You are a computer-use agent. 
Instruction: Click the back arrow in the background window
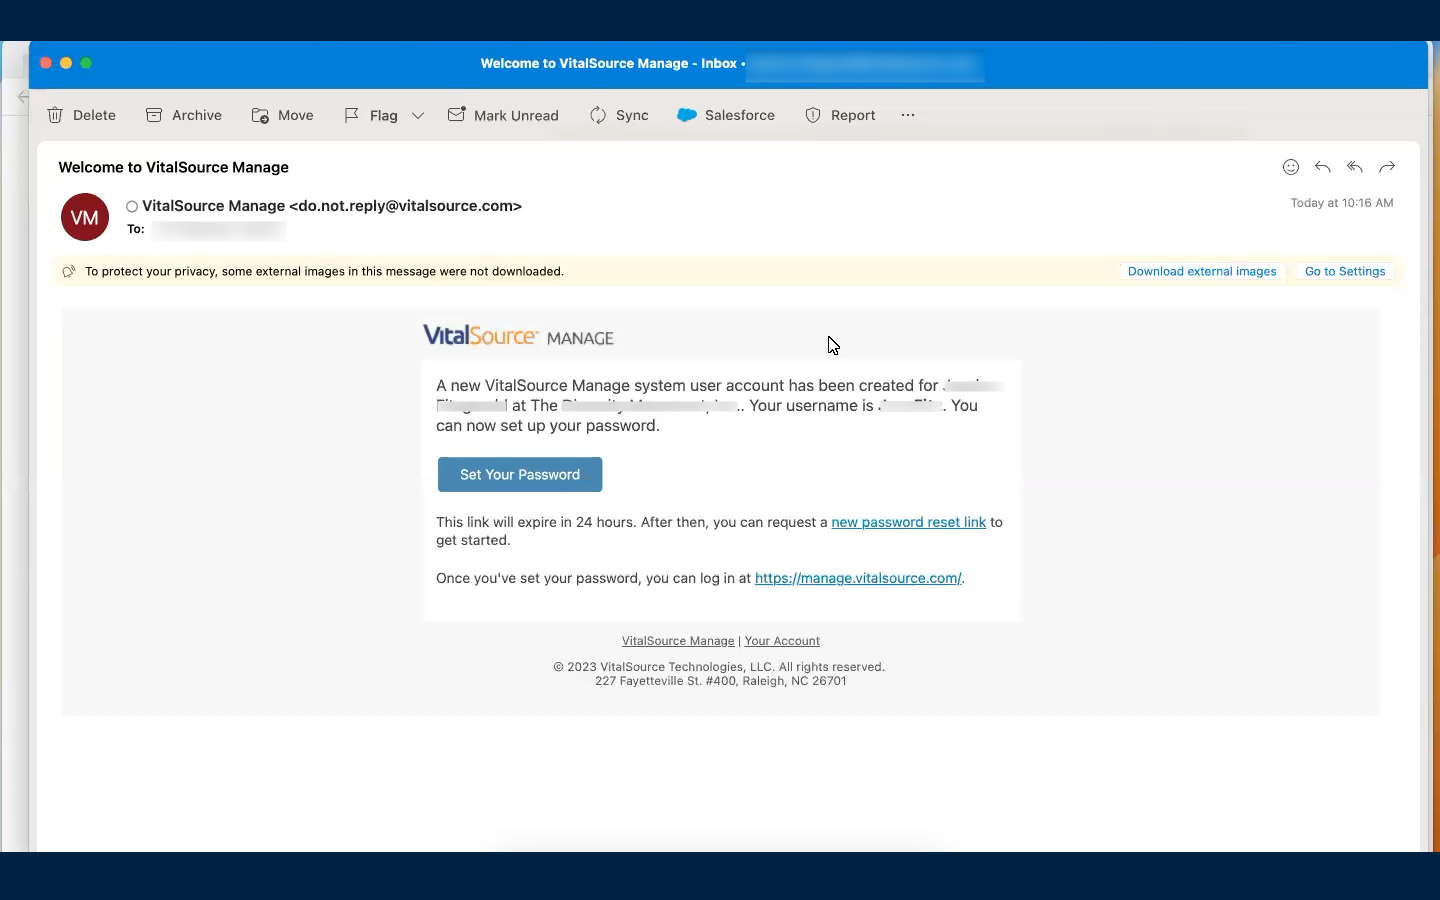point(22,97)
